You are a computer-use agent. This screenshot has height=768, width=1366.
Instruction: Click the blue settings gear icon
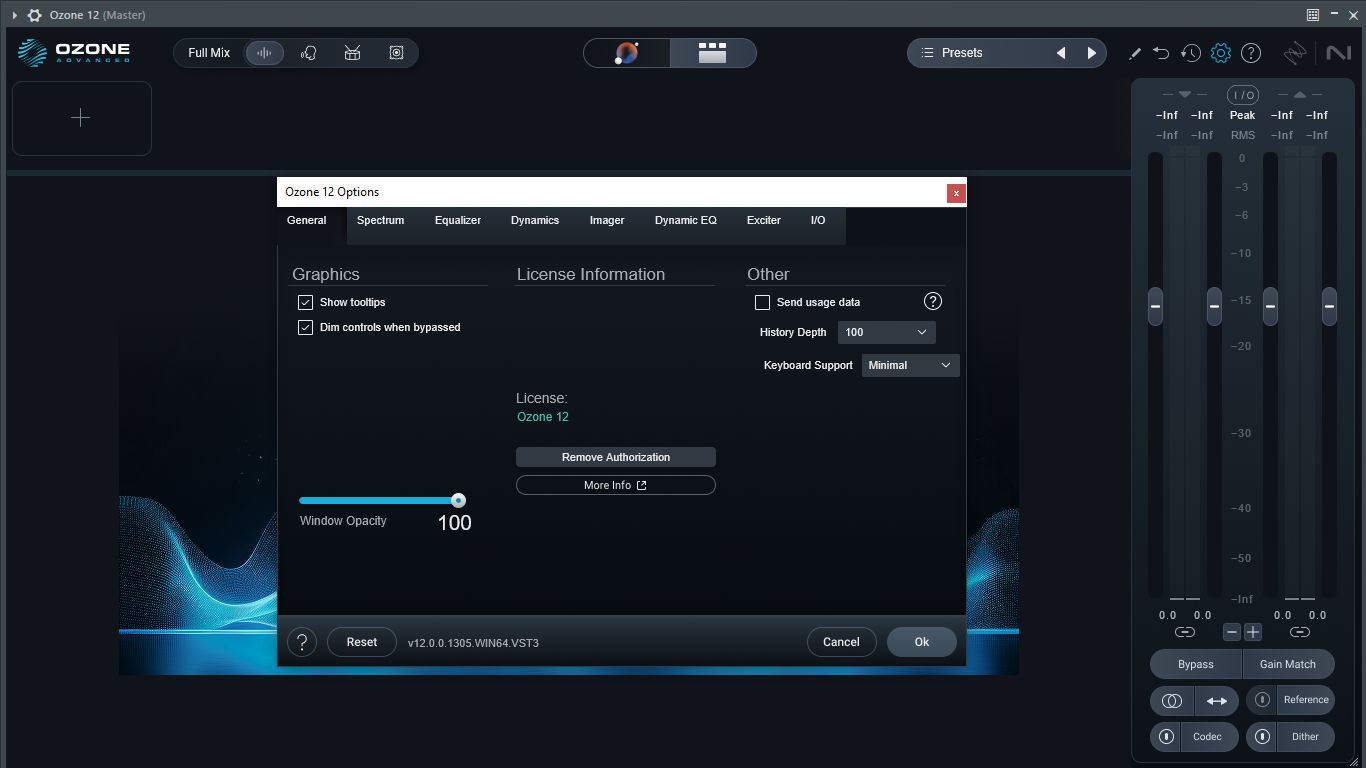tap(1221, 53)
